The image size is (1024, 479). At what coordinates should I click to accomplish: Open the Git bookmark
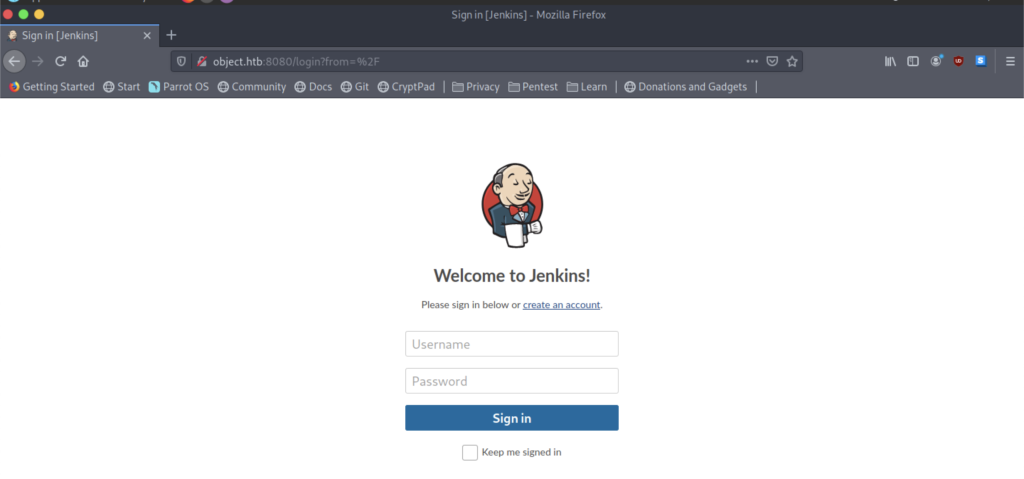[355, 87]
